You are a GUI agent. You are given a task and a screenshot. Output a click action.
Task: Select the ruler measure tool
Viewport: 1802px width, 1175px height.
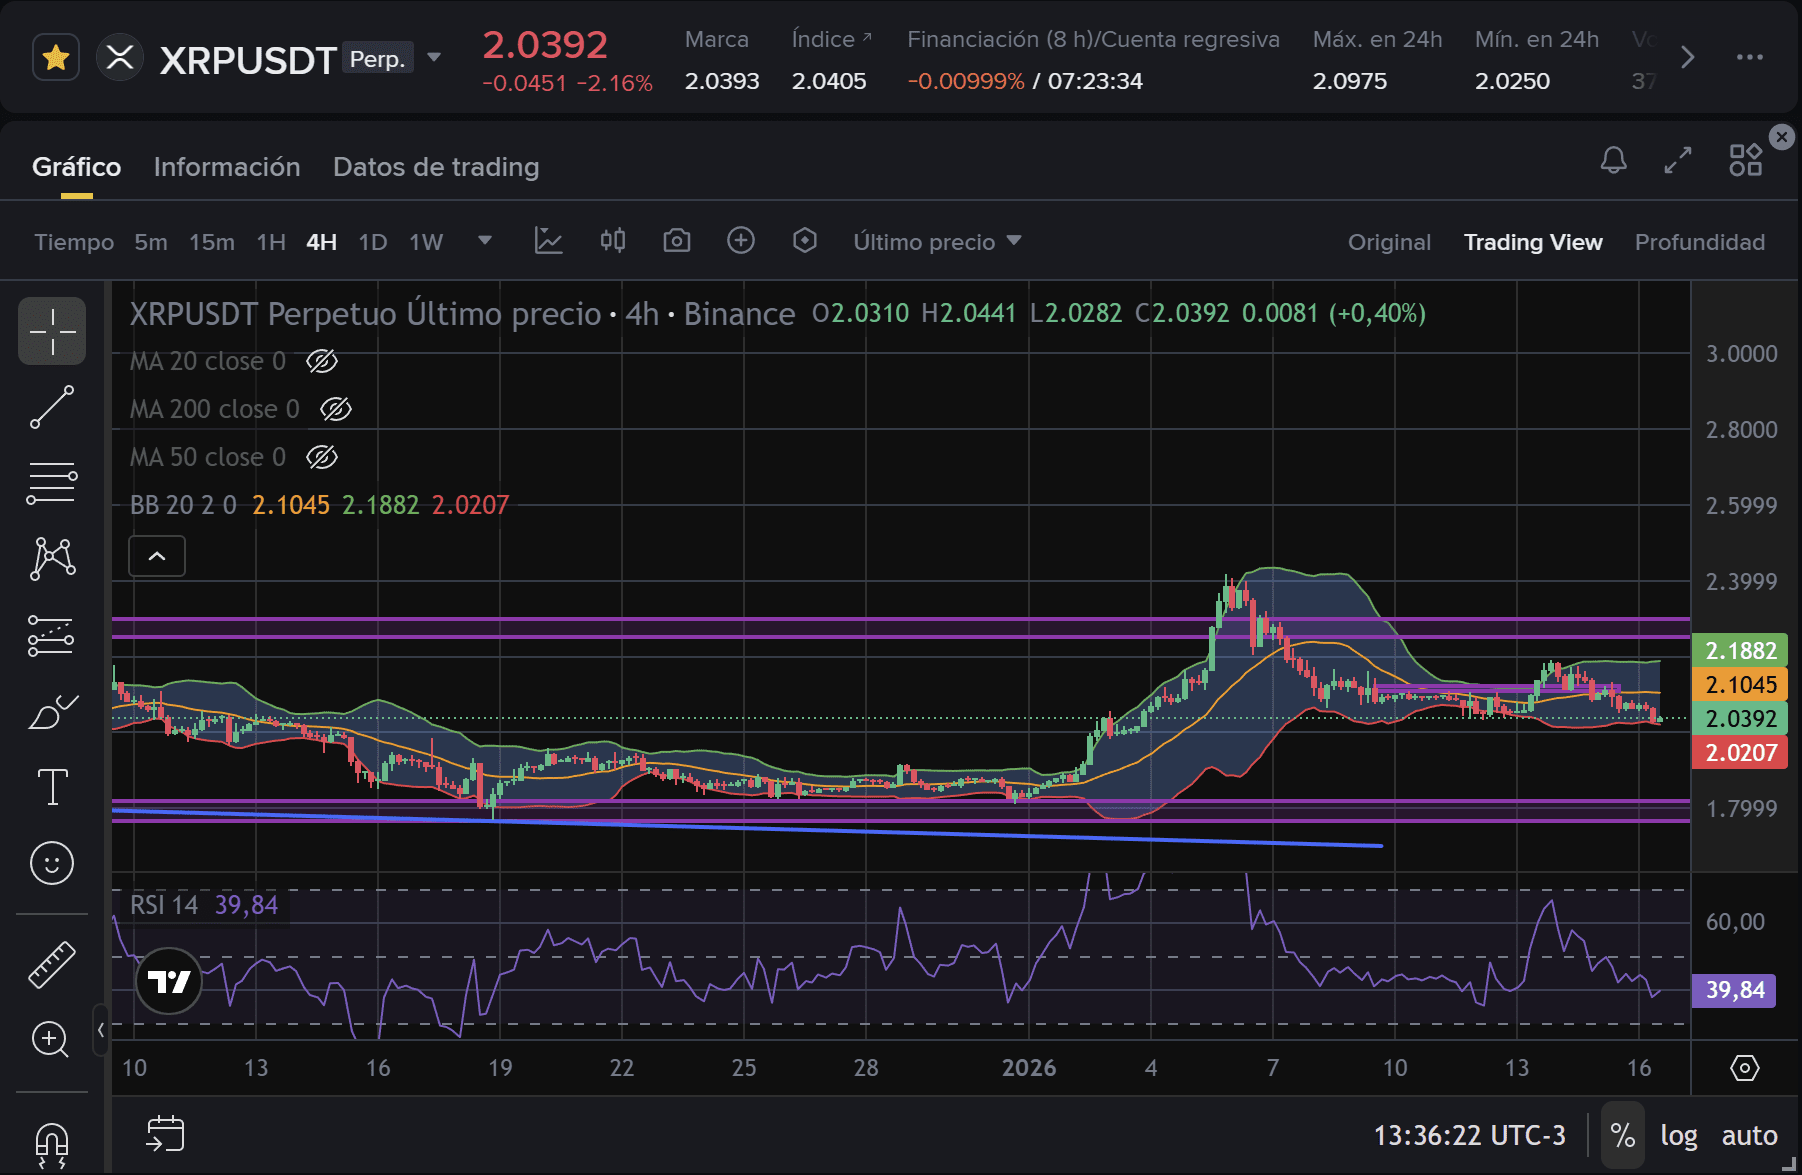(52, 964)
